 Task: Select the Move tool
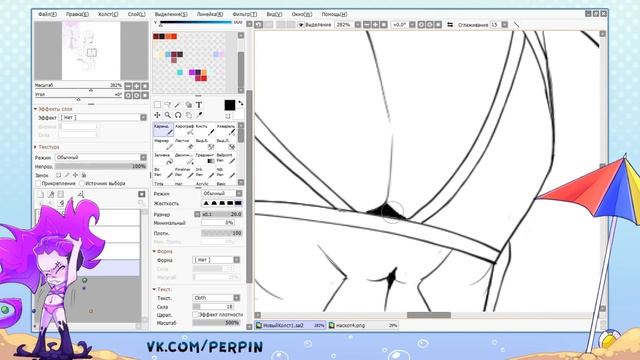pyautogui.click(x=157, y=115)
